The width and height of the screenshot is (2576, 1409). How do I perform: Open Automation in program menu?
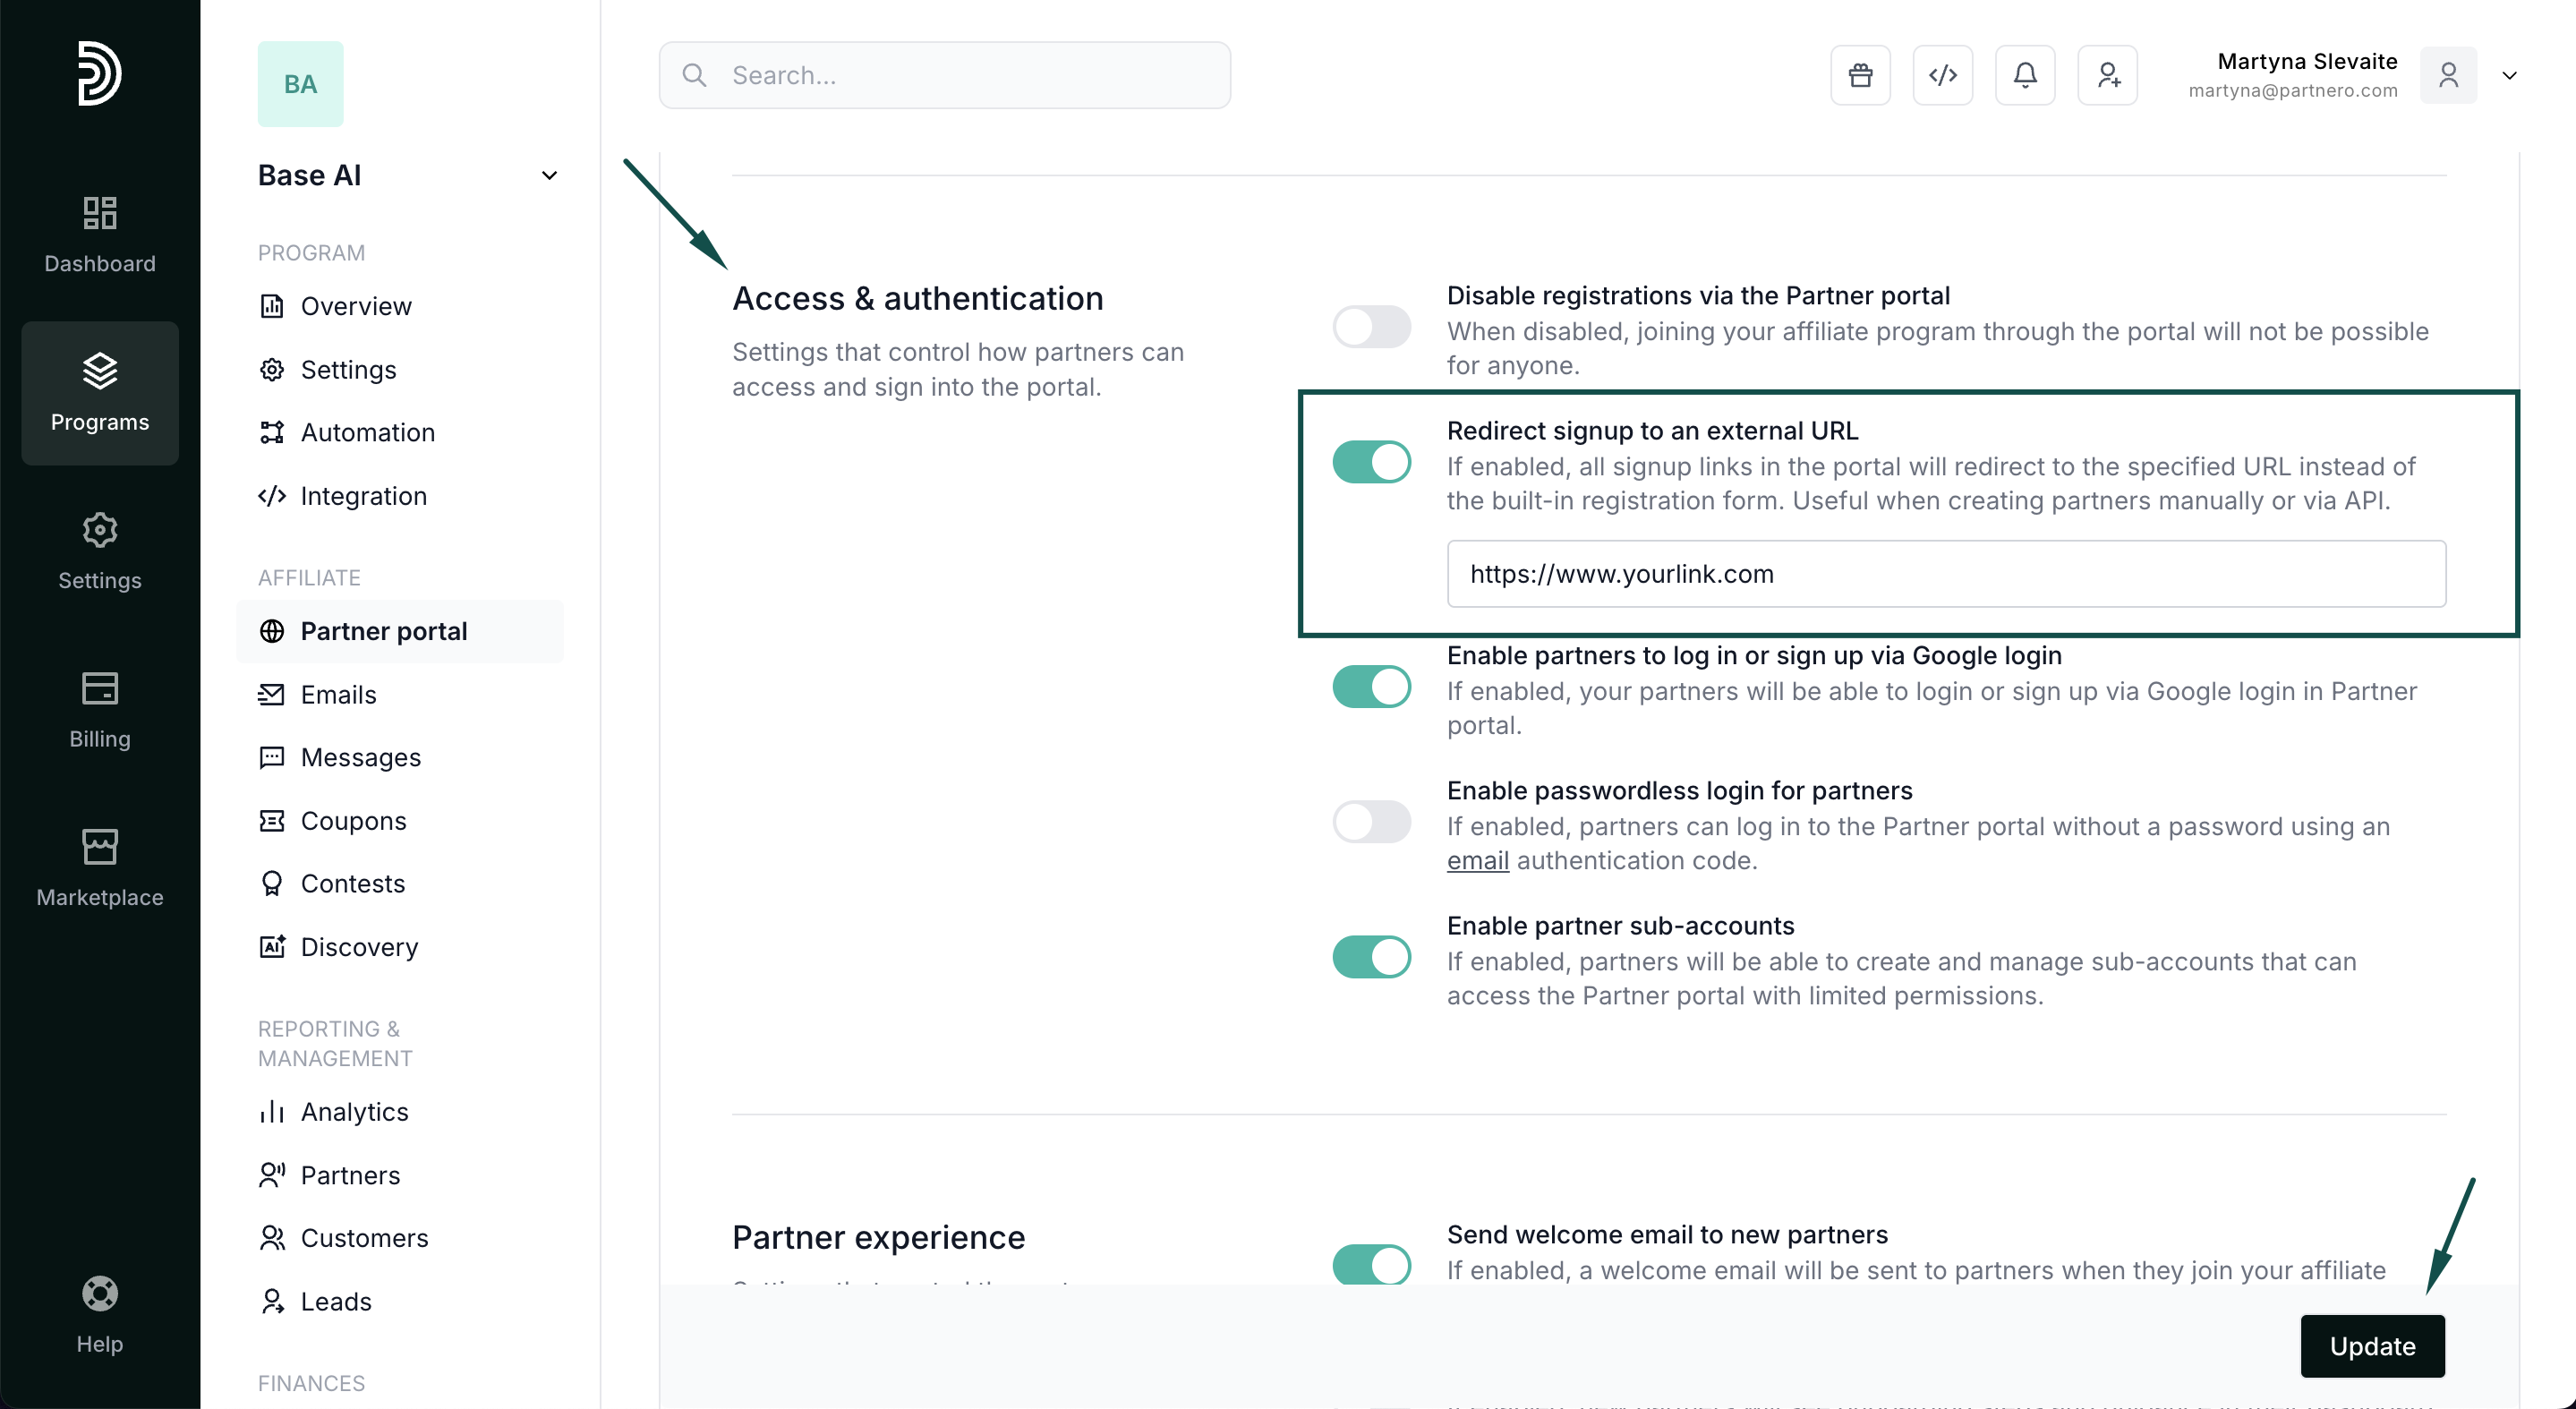coord(367,432)
